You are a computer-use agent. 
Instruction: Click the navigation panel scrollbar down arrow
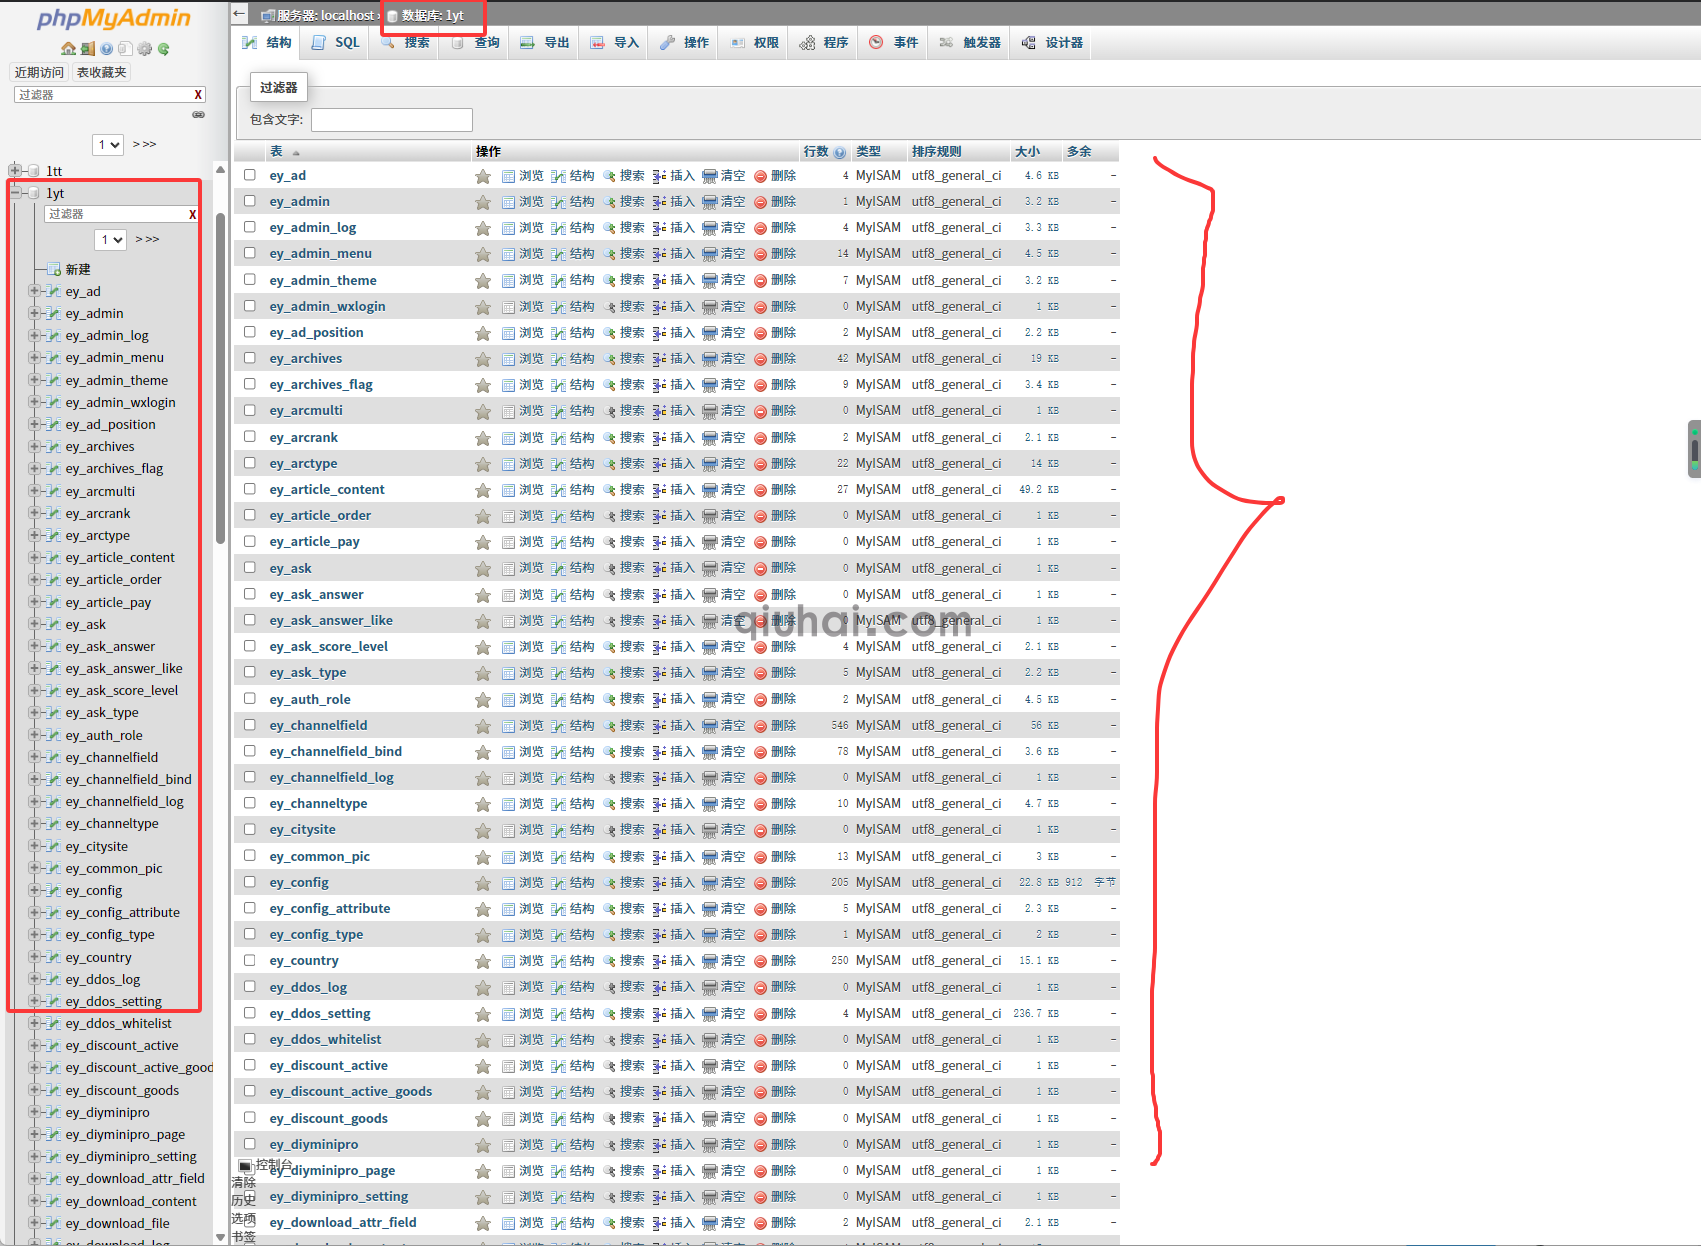pyautogui.click(x=221, y=1237)
